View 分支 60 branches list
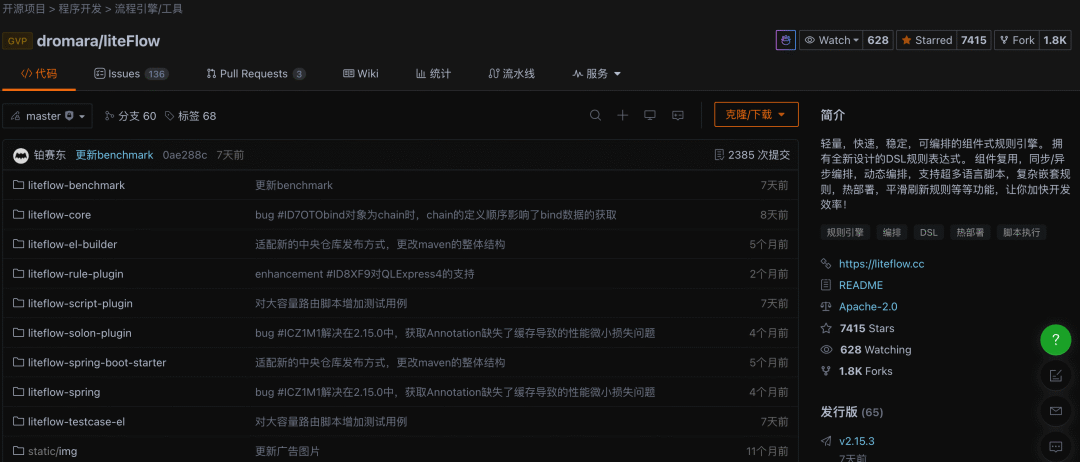Viewport: 1080px width, 462px height. click(x=130, y=116)
